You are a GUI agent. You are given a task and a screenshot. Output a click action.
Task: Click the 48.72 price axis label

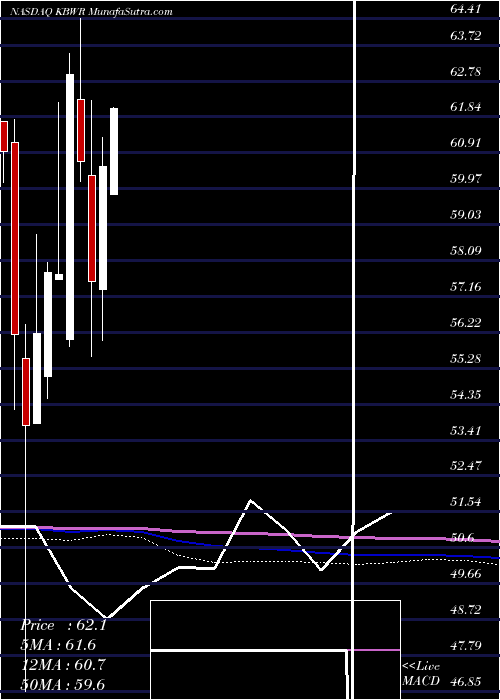[x=466, y=610]
